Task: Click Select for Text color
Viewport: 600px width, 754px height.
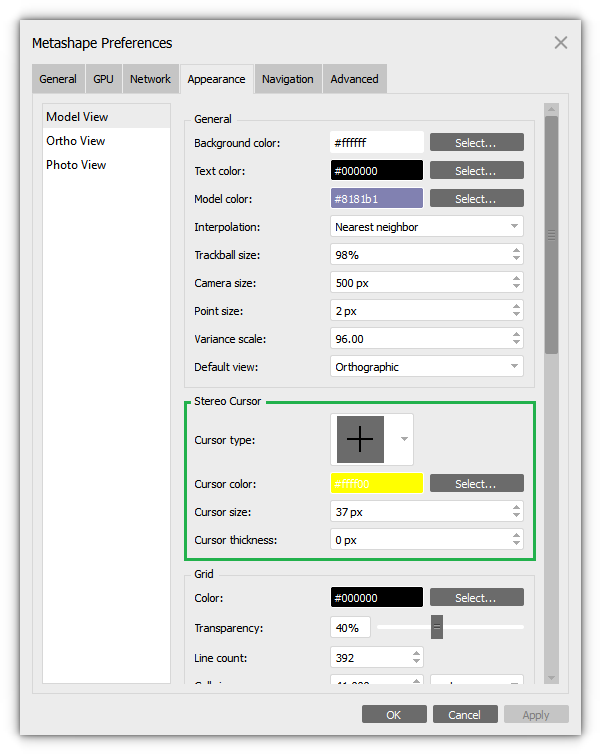Action: pos(476,171)
